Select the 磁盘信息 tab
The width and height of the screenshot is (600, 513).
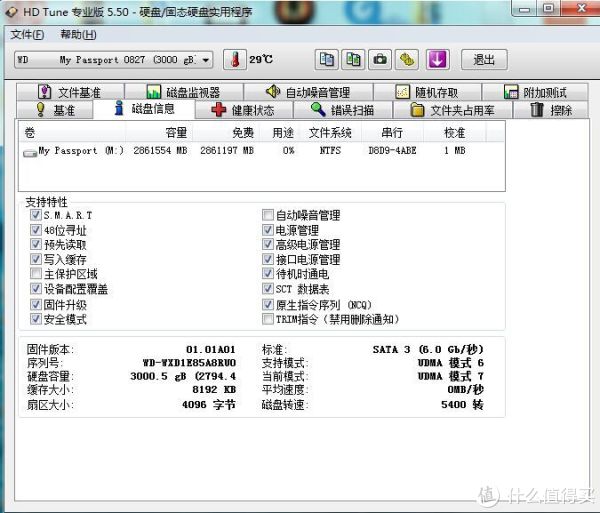click(x=144, y=109)
